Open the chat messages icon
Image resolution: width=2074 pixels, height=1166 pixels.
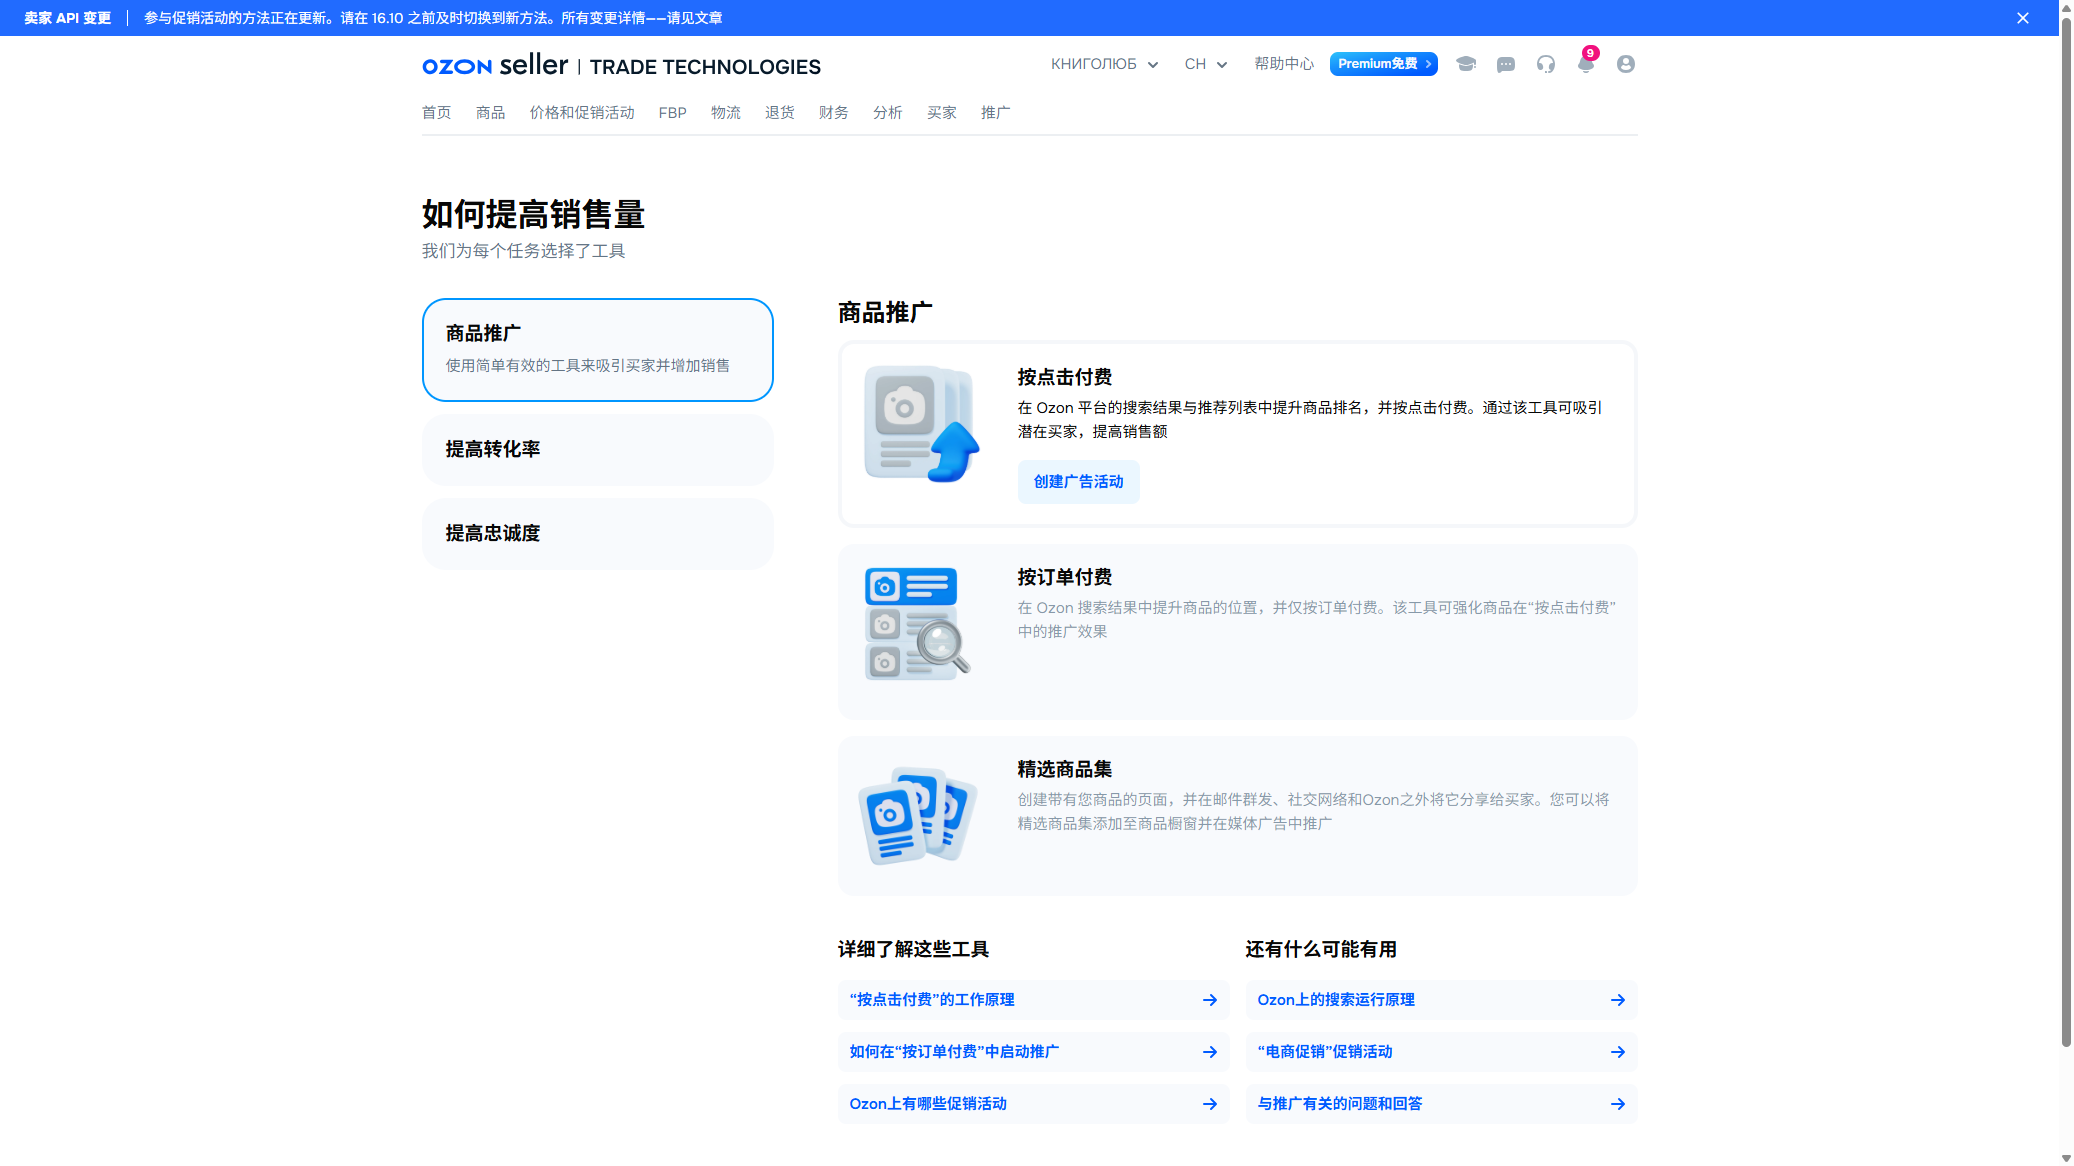[x=1506, y=64]
